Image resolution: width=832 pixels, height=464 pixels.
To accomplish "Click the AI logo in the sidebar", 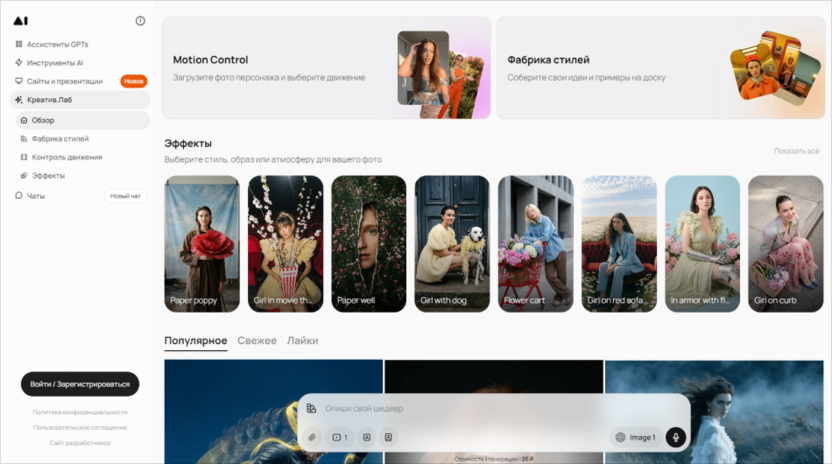I will point(21,21).
